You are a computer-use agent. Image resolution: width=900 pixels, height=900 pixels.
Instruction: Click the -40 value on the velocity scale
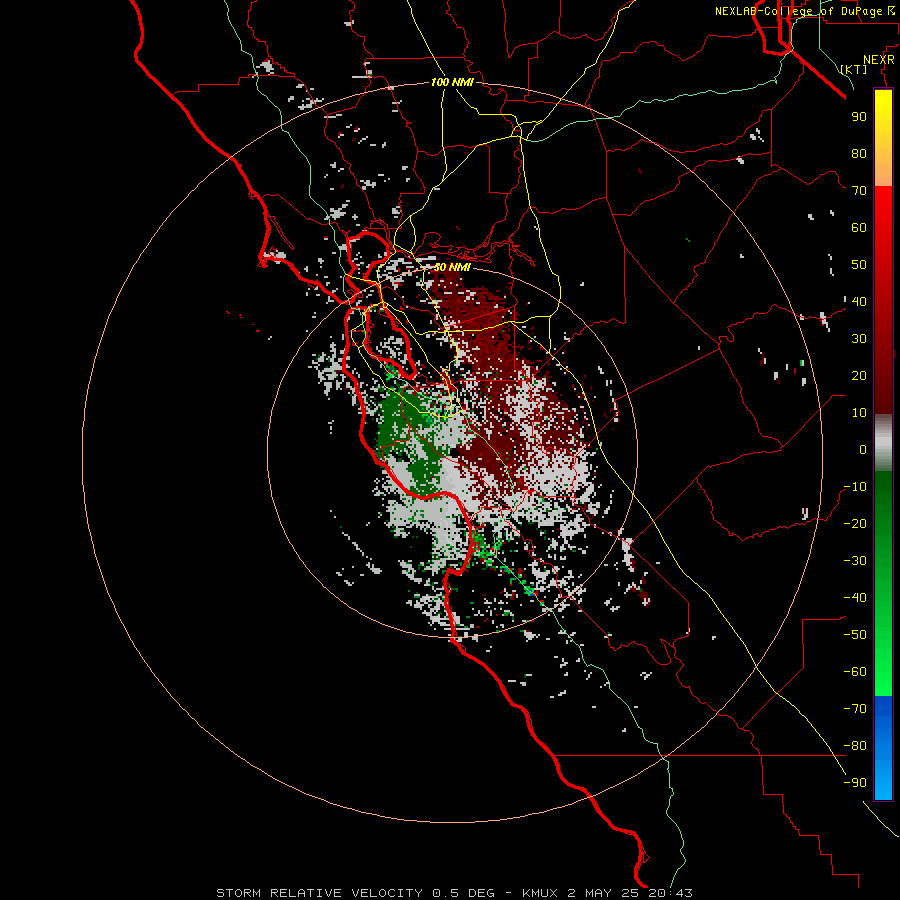[x=855, y=598]
